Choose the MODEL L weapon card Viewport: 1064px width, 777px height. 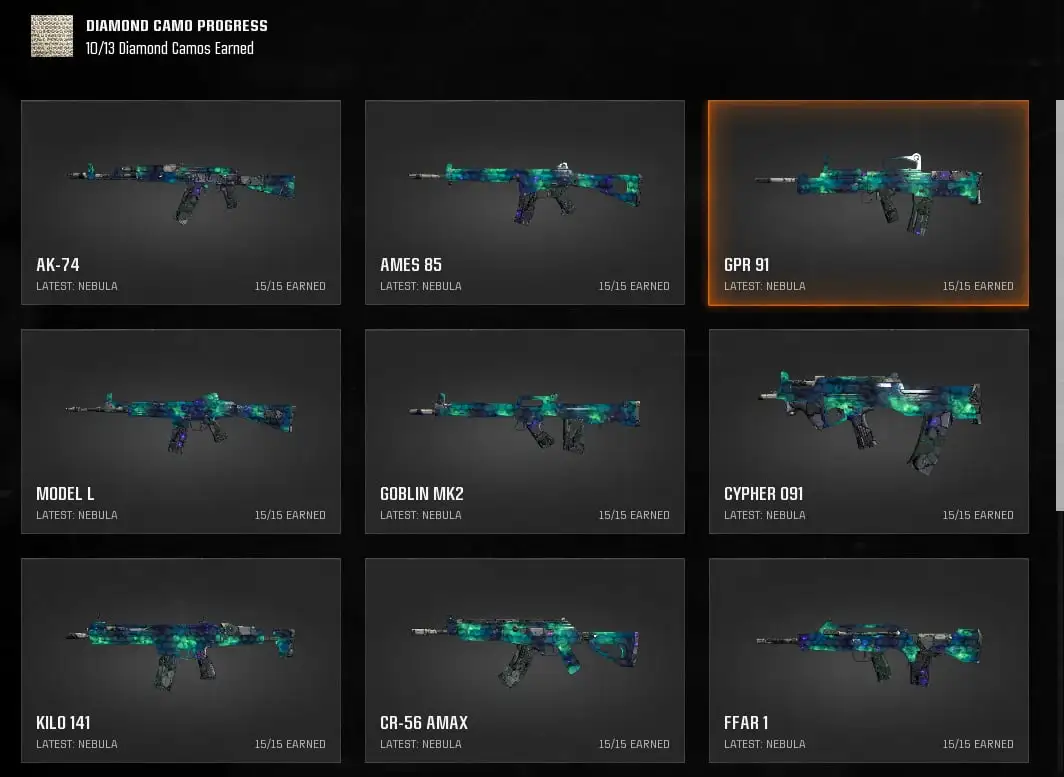point(181,432)
